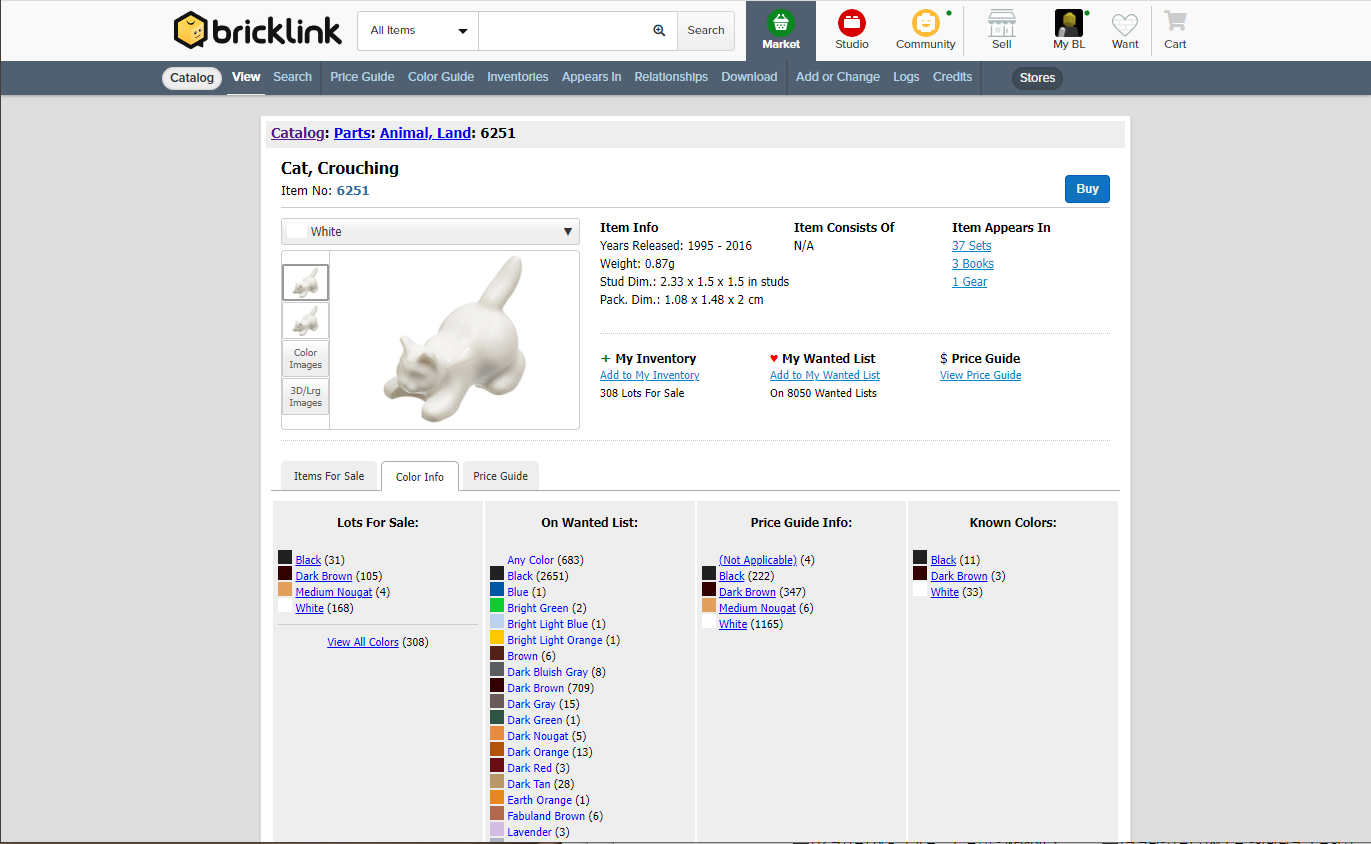Click Bright Green swatch in Wanted List

coord(497,606)
